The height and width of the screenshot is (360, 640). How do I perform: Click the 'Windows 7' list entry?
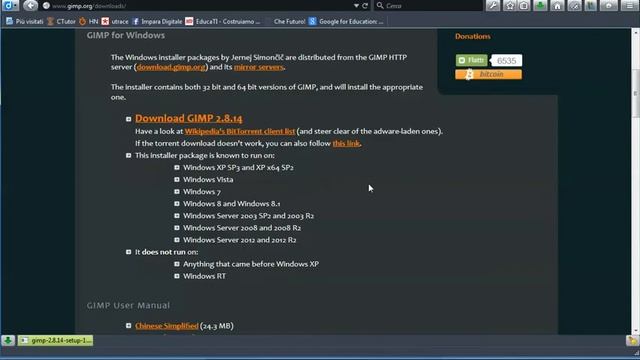click(x=202, y=191)
